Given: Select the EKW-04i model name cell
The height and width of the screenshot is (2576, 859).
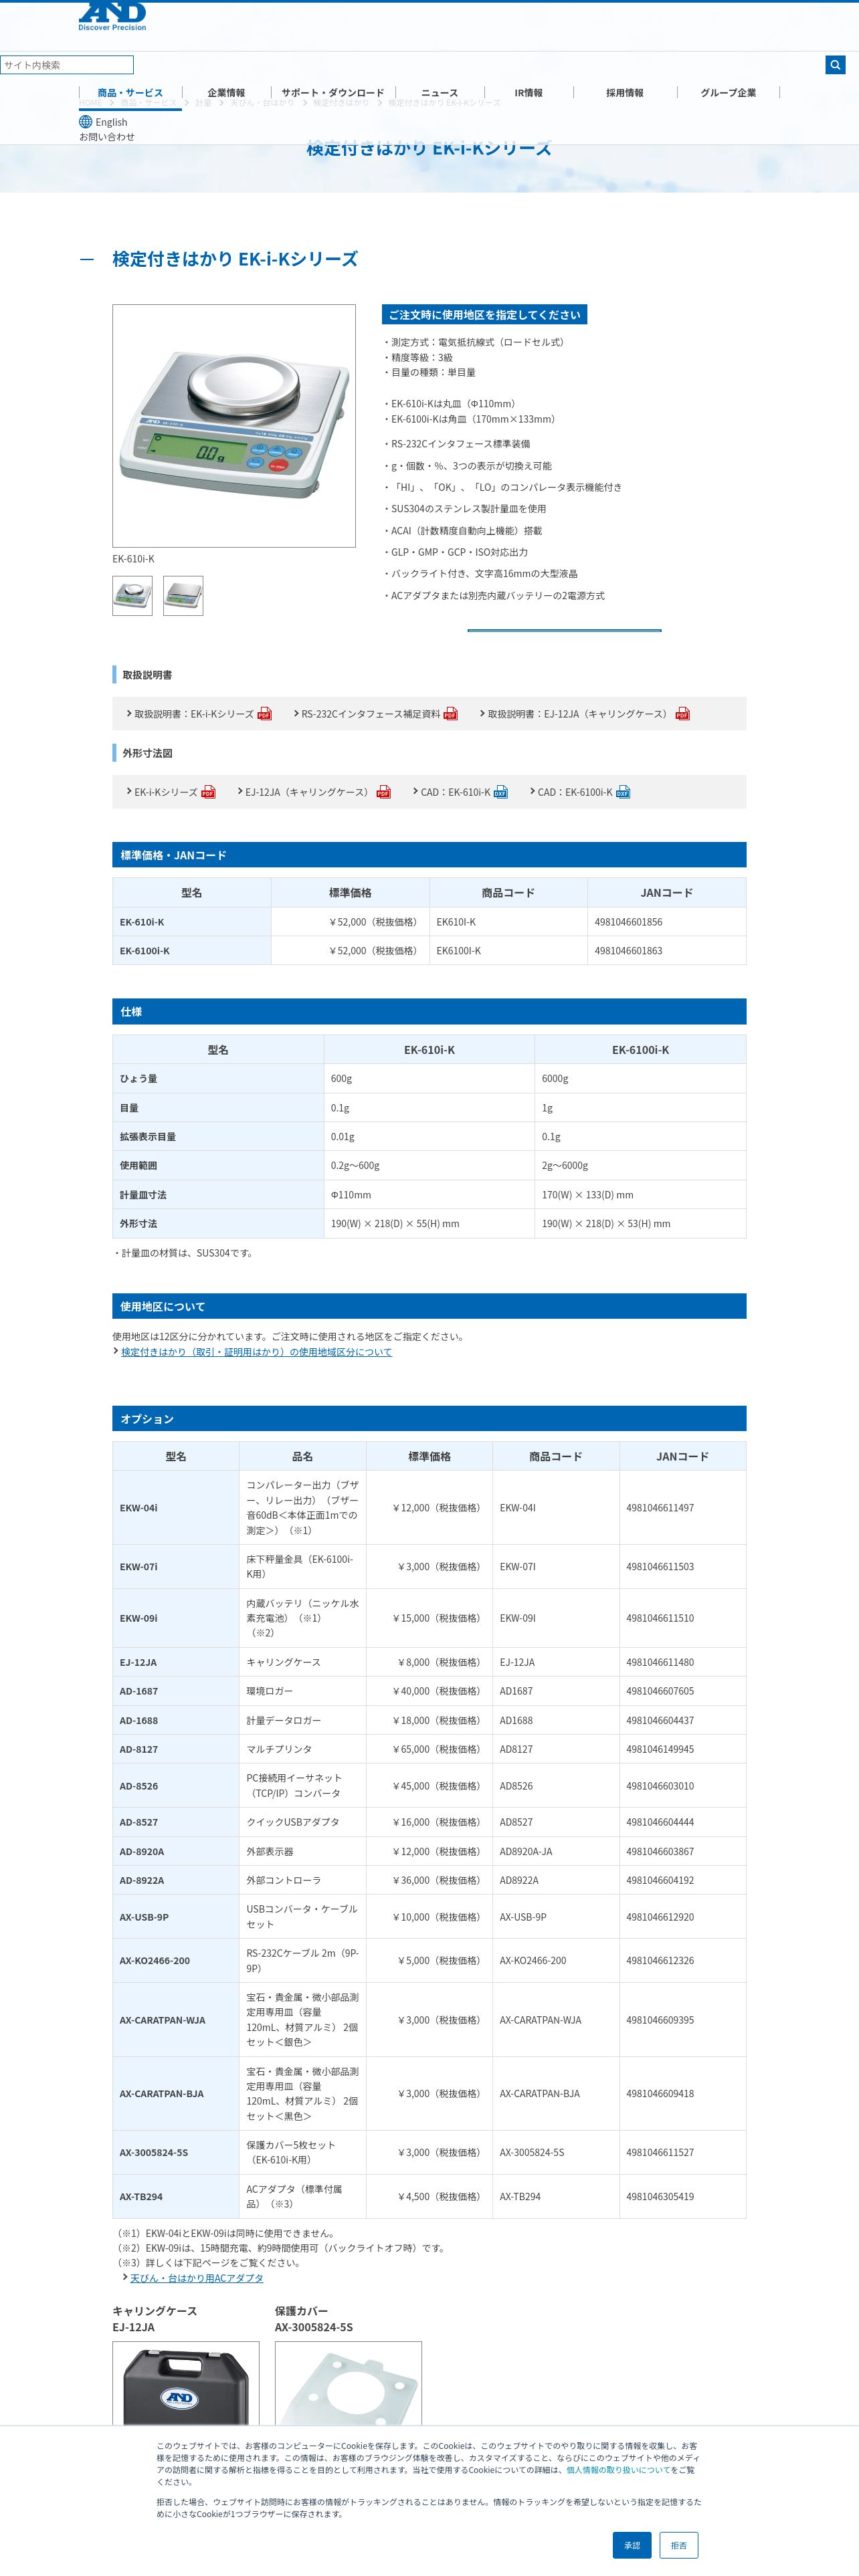Looking at the screenshot, I should 176,1508.
